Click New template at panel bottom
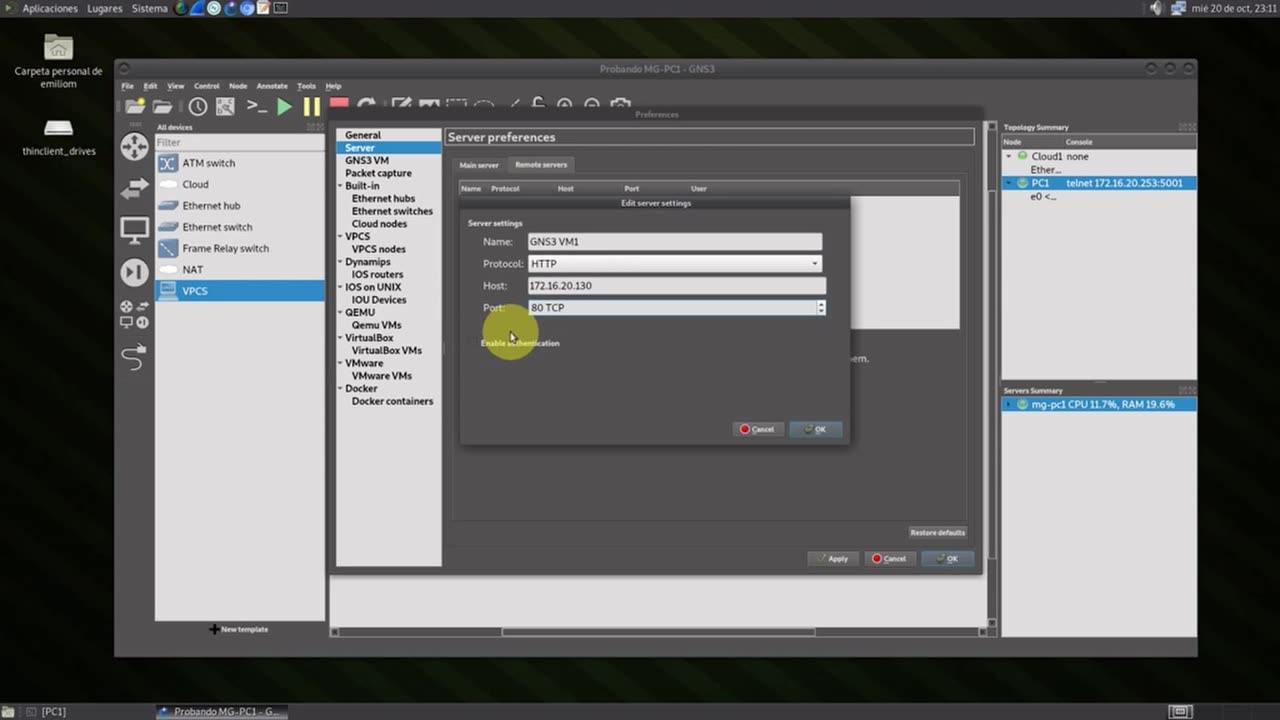The width and height of the screenshot is (1280, 720). coord(240,629)
